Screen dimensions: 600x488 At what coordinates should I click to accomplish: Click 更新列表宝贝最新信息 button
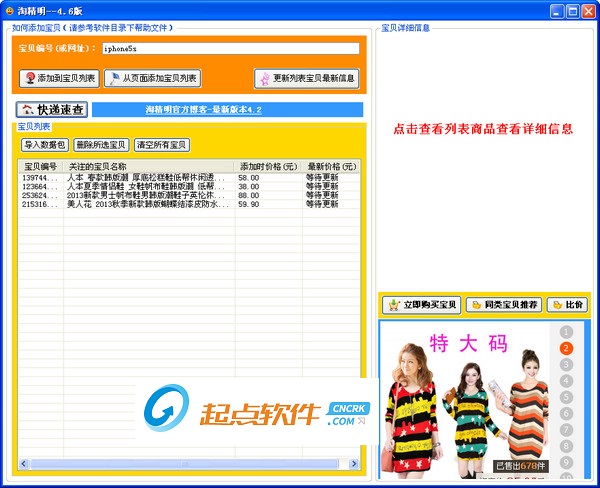tap(307, 78)
